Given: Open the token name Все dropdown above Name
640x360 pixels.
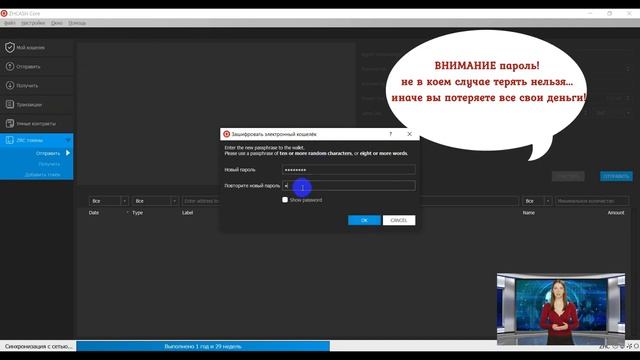Looking at the screenshot, I should [x=537, y=201].
